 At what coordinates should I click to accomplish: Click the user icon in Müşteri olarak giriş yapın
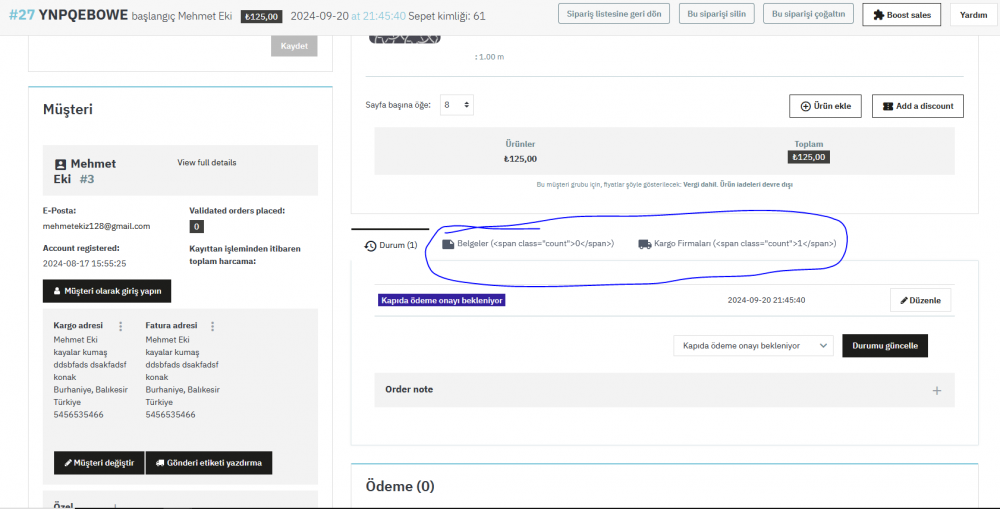click(57, 291)
